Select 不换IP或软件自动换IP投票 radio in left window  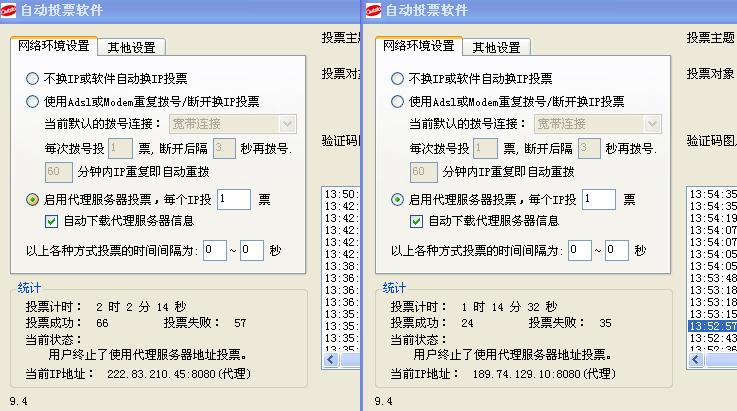[x=33, y=78]
